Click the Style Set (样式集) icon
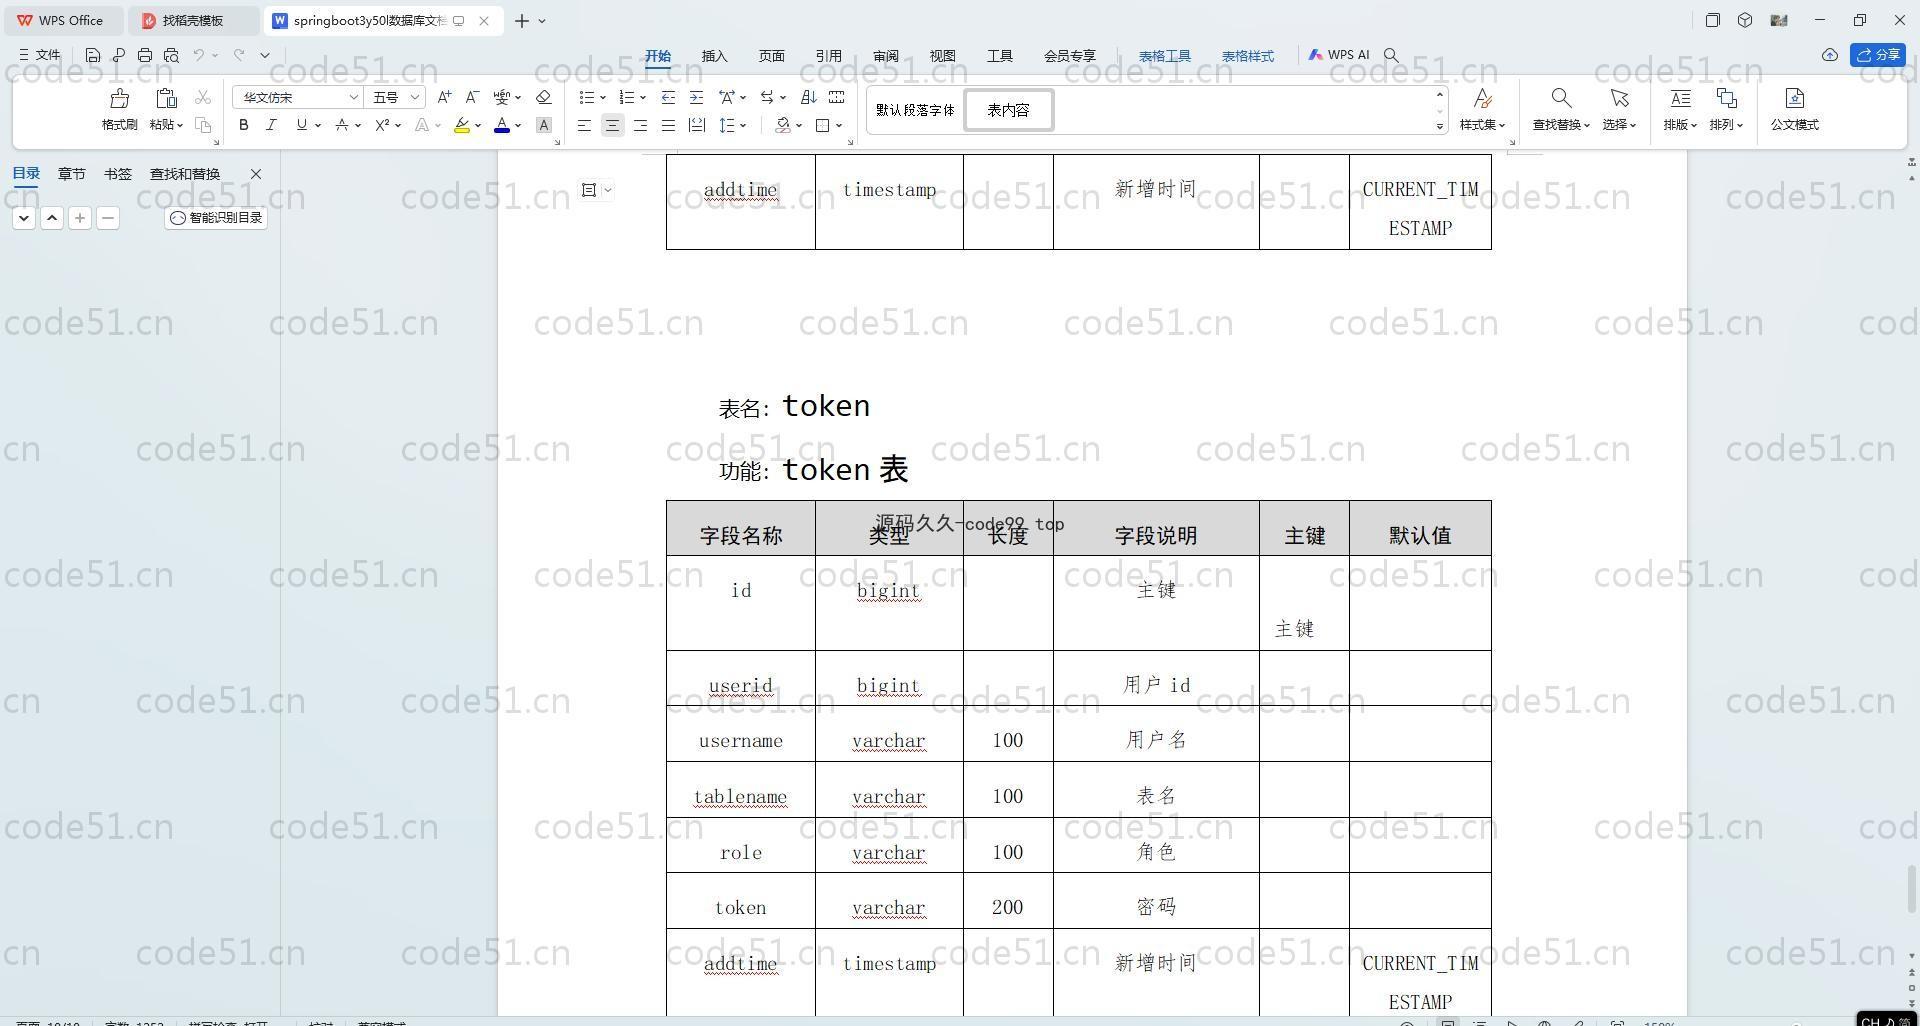 point(1482,98)
